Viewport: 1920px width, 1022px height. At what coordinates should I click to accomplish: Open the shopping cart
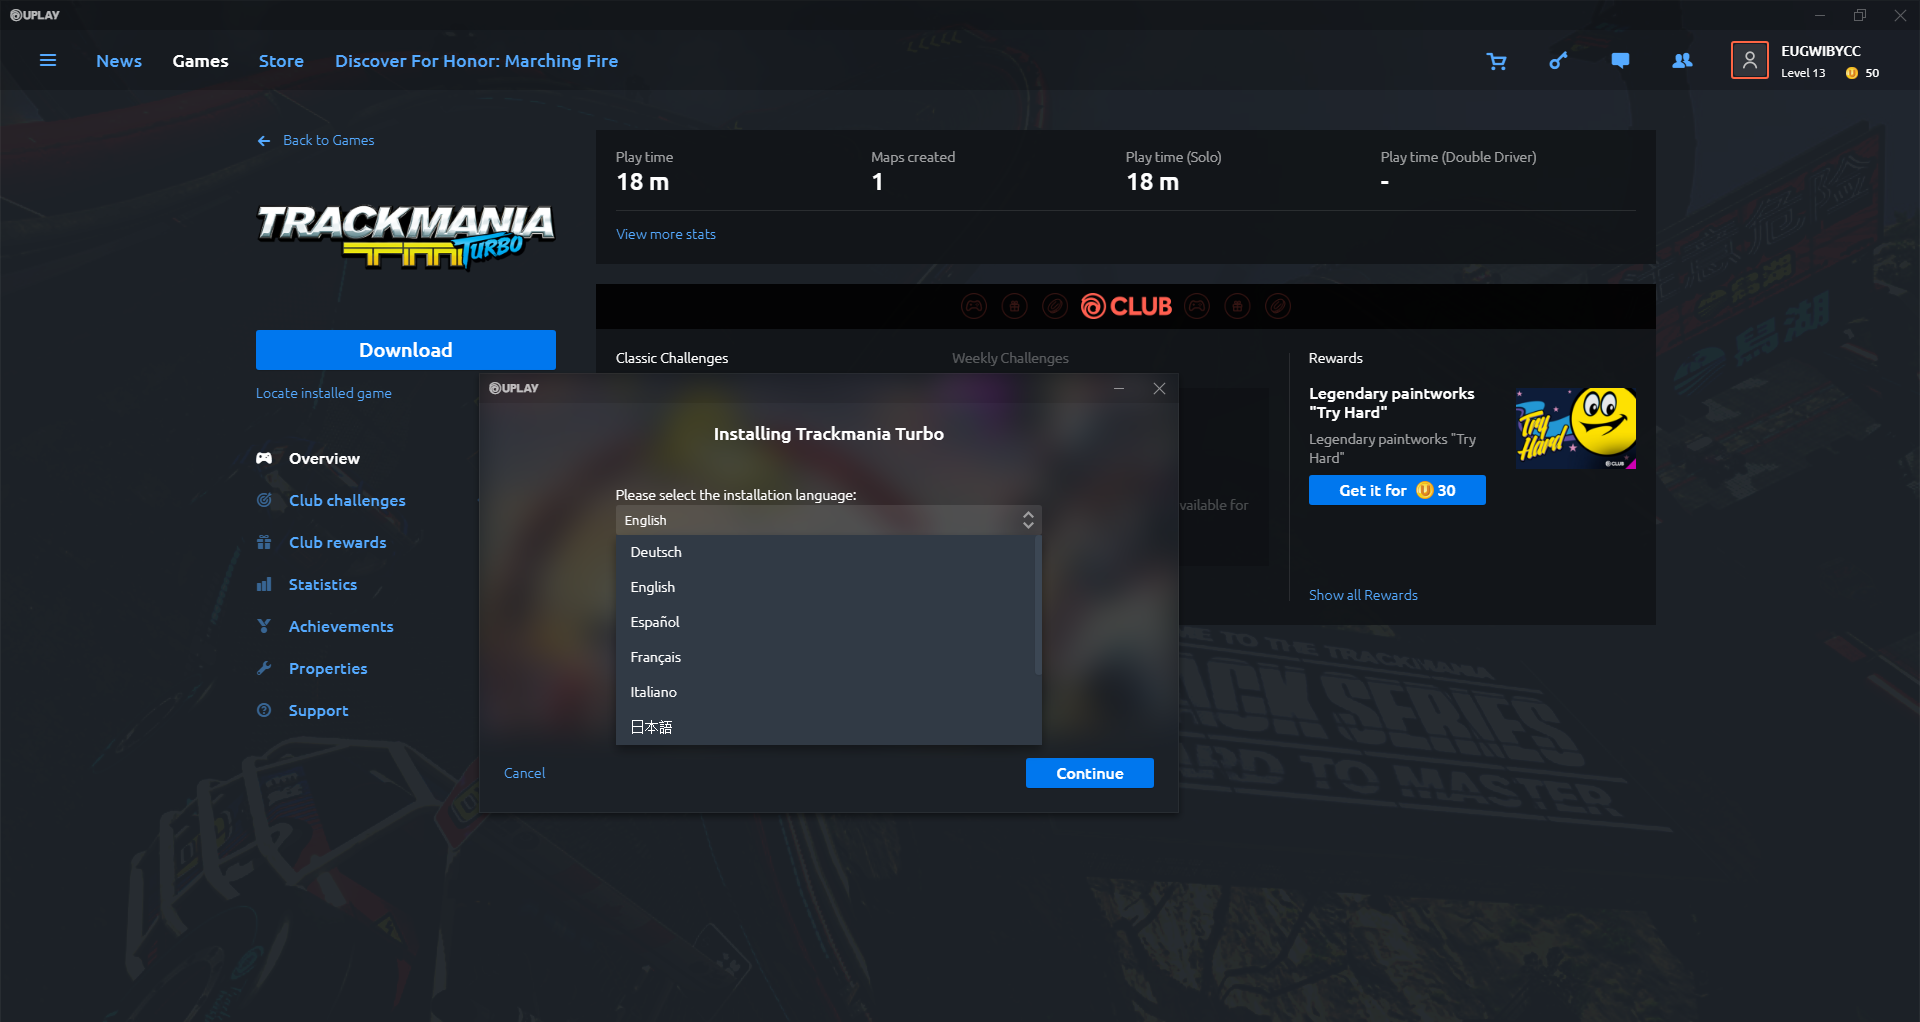coord(1497,61)
